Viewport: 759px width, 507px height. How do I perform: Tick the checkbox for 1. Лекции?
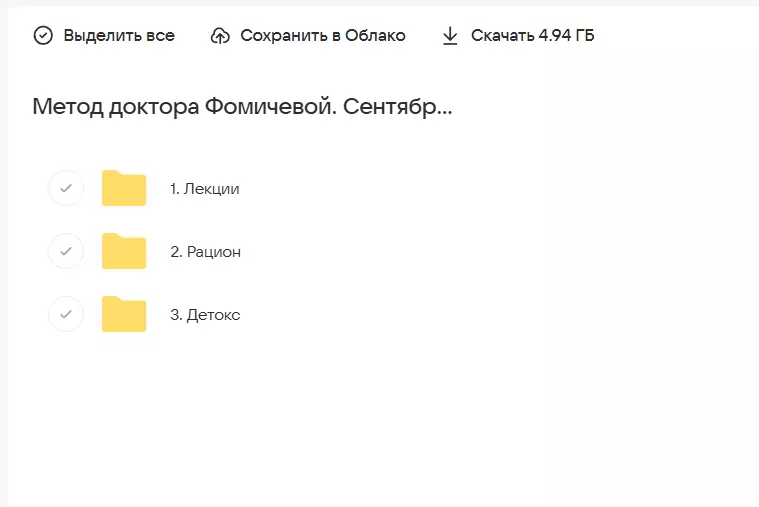click(66, 188)
